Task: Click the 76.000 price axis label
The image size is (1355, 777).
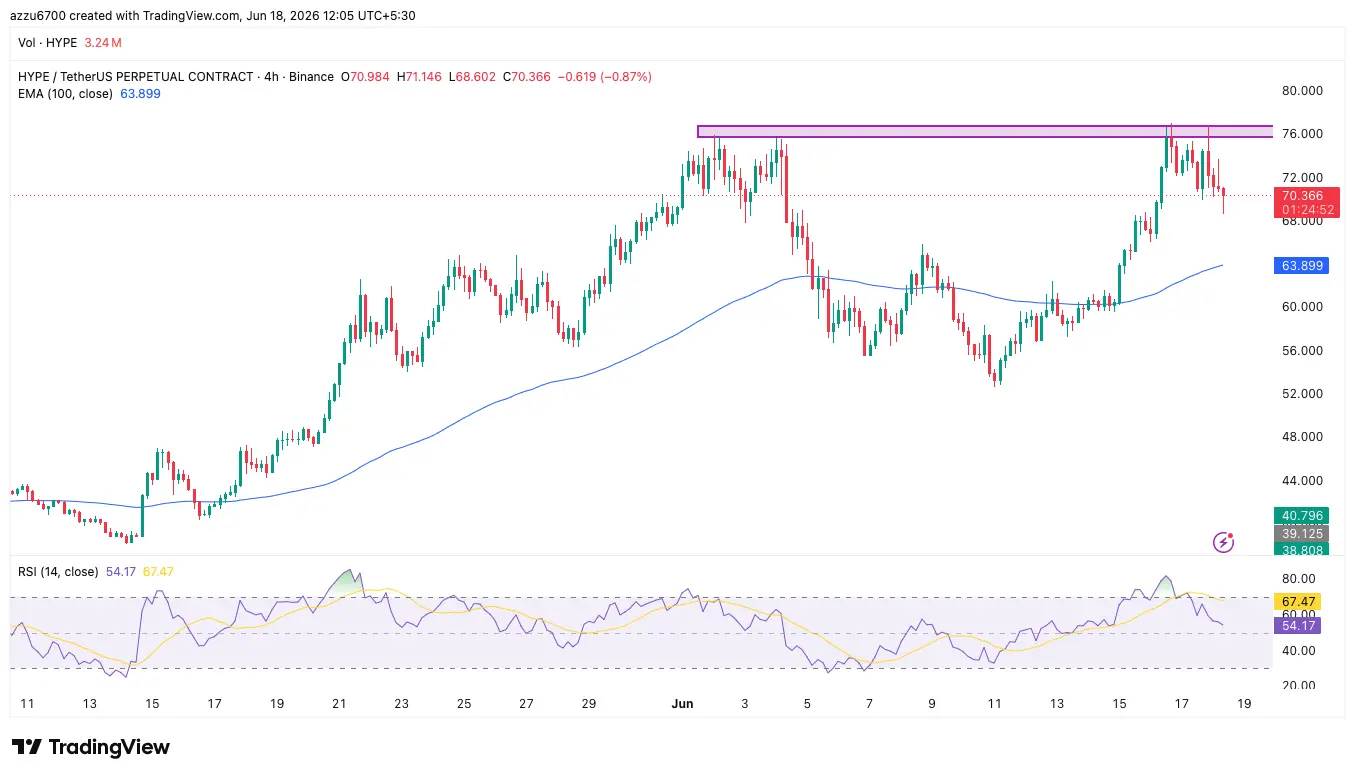Action: tap(1302, 134)
